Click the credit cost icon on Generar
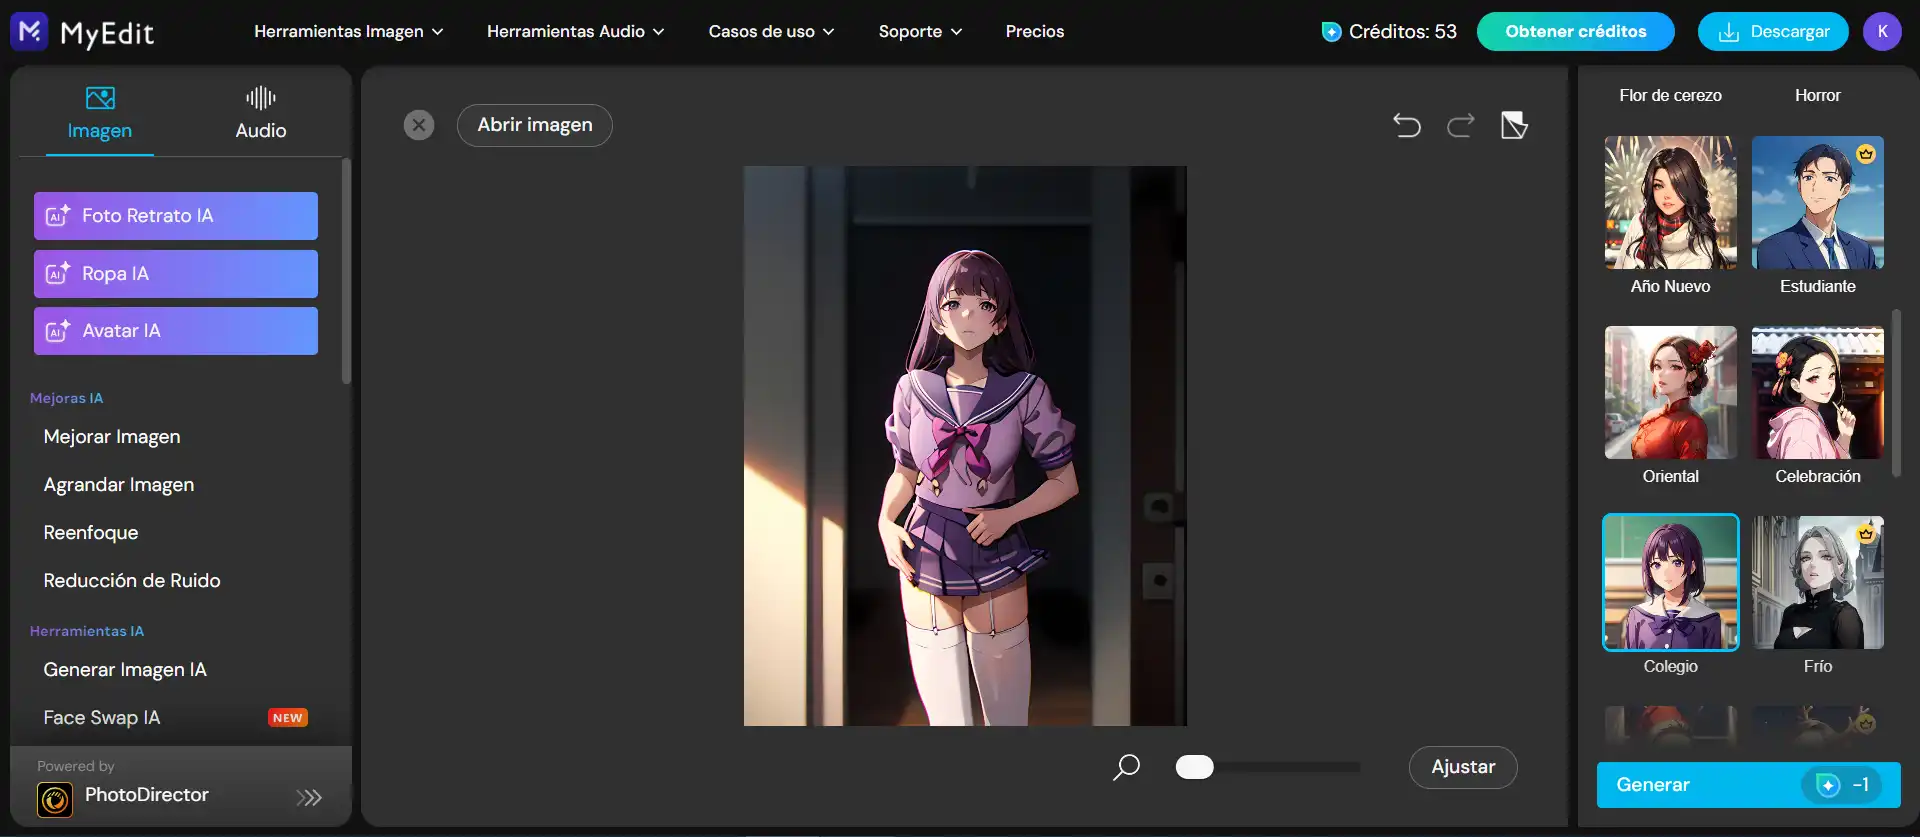Viewport: 1920px width, 837px height. point(1828,785)
